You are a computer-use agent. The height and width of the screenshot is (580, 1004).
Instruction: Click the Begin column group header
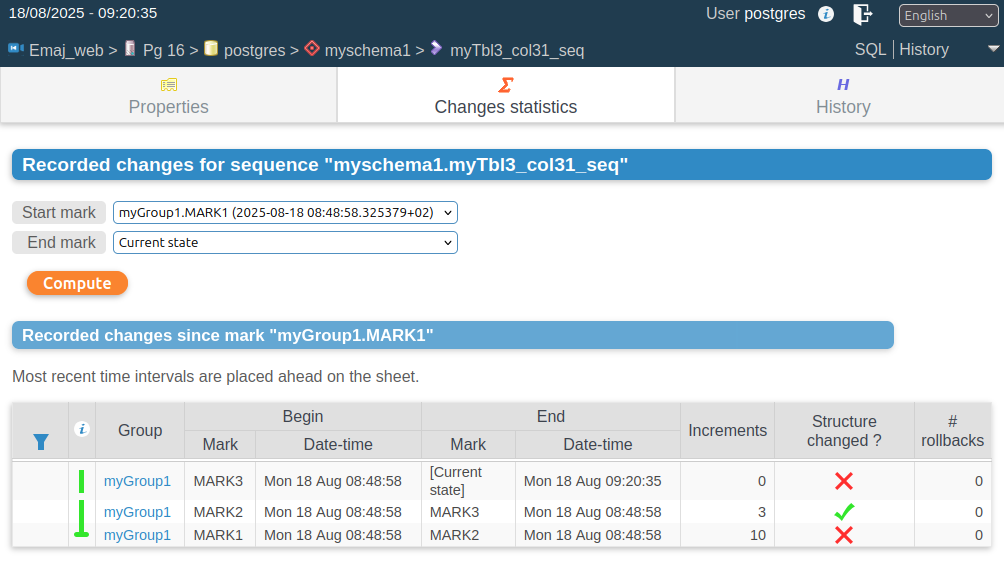pos(303,416)
